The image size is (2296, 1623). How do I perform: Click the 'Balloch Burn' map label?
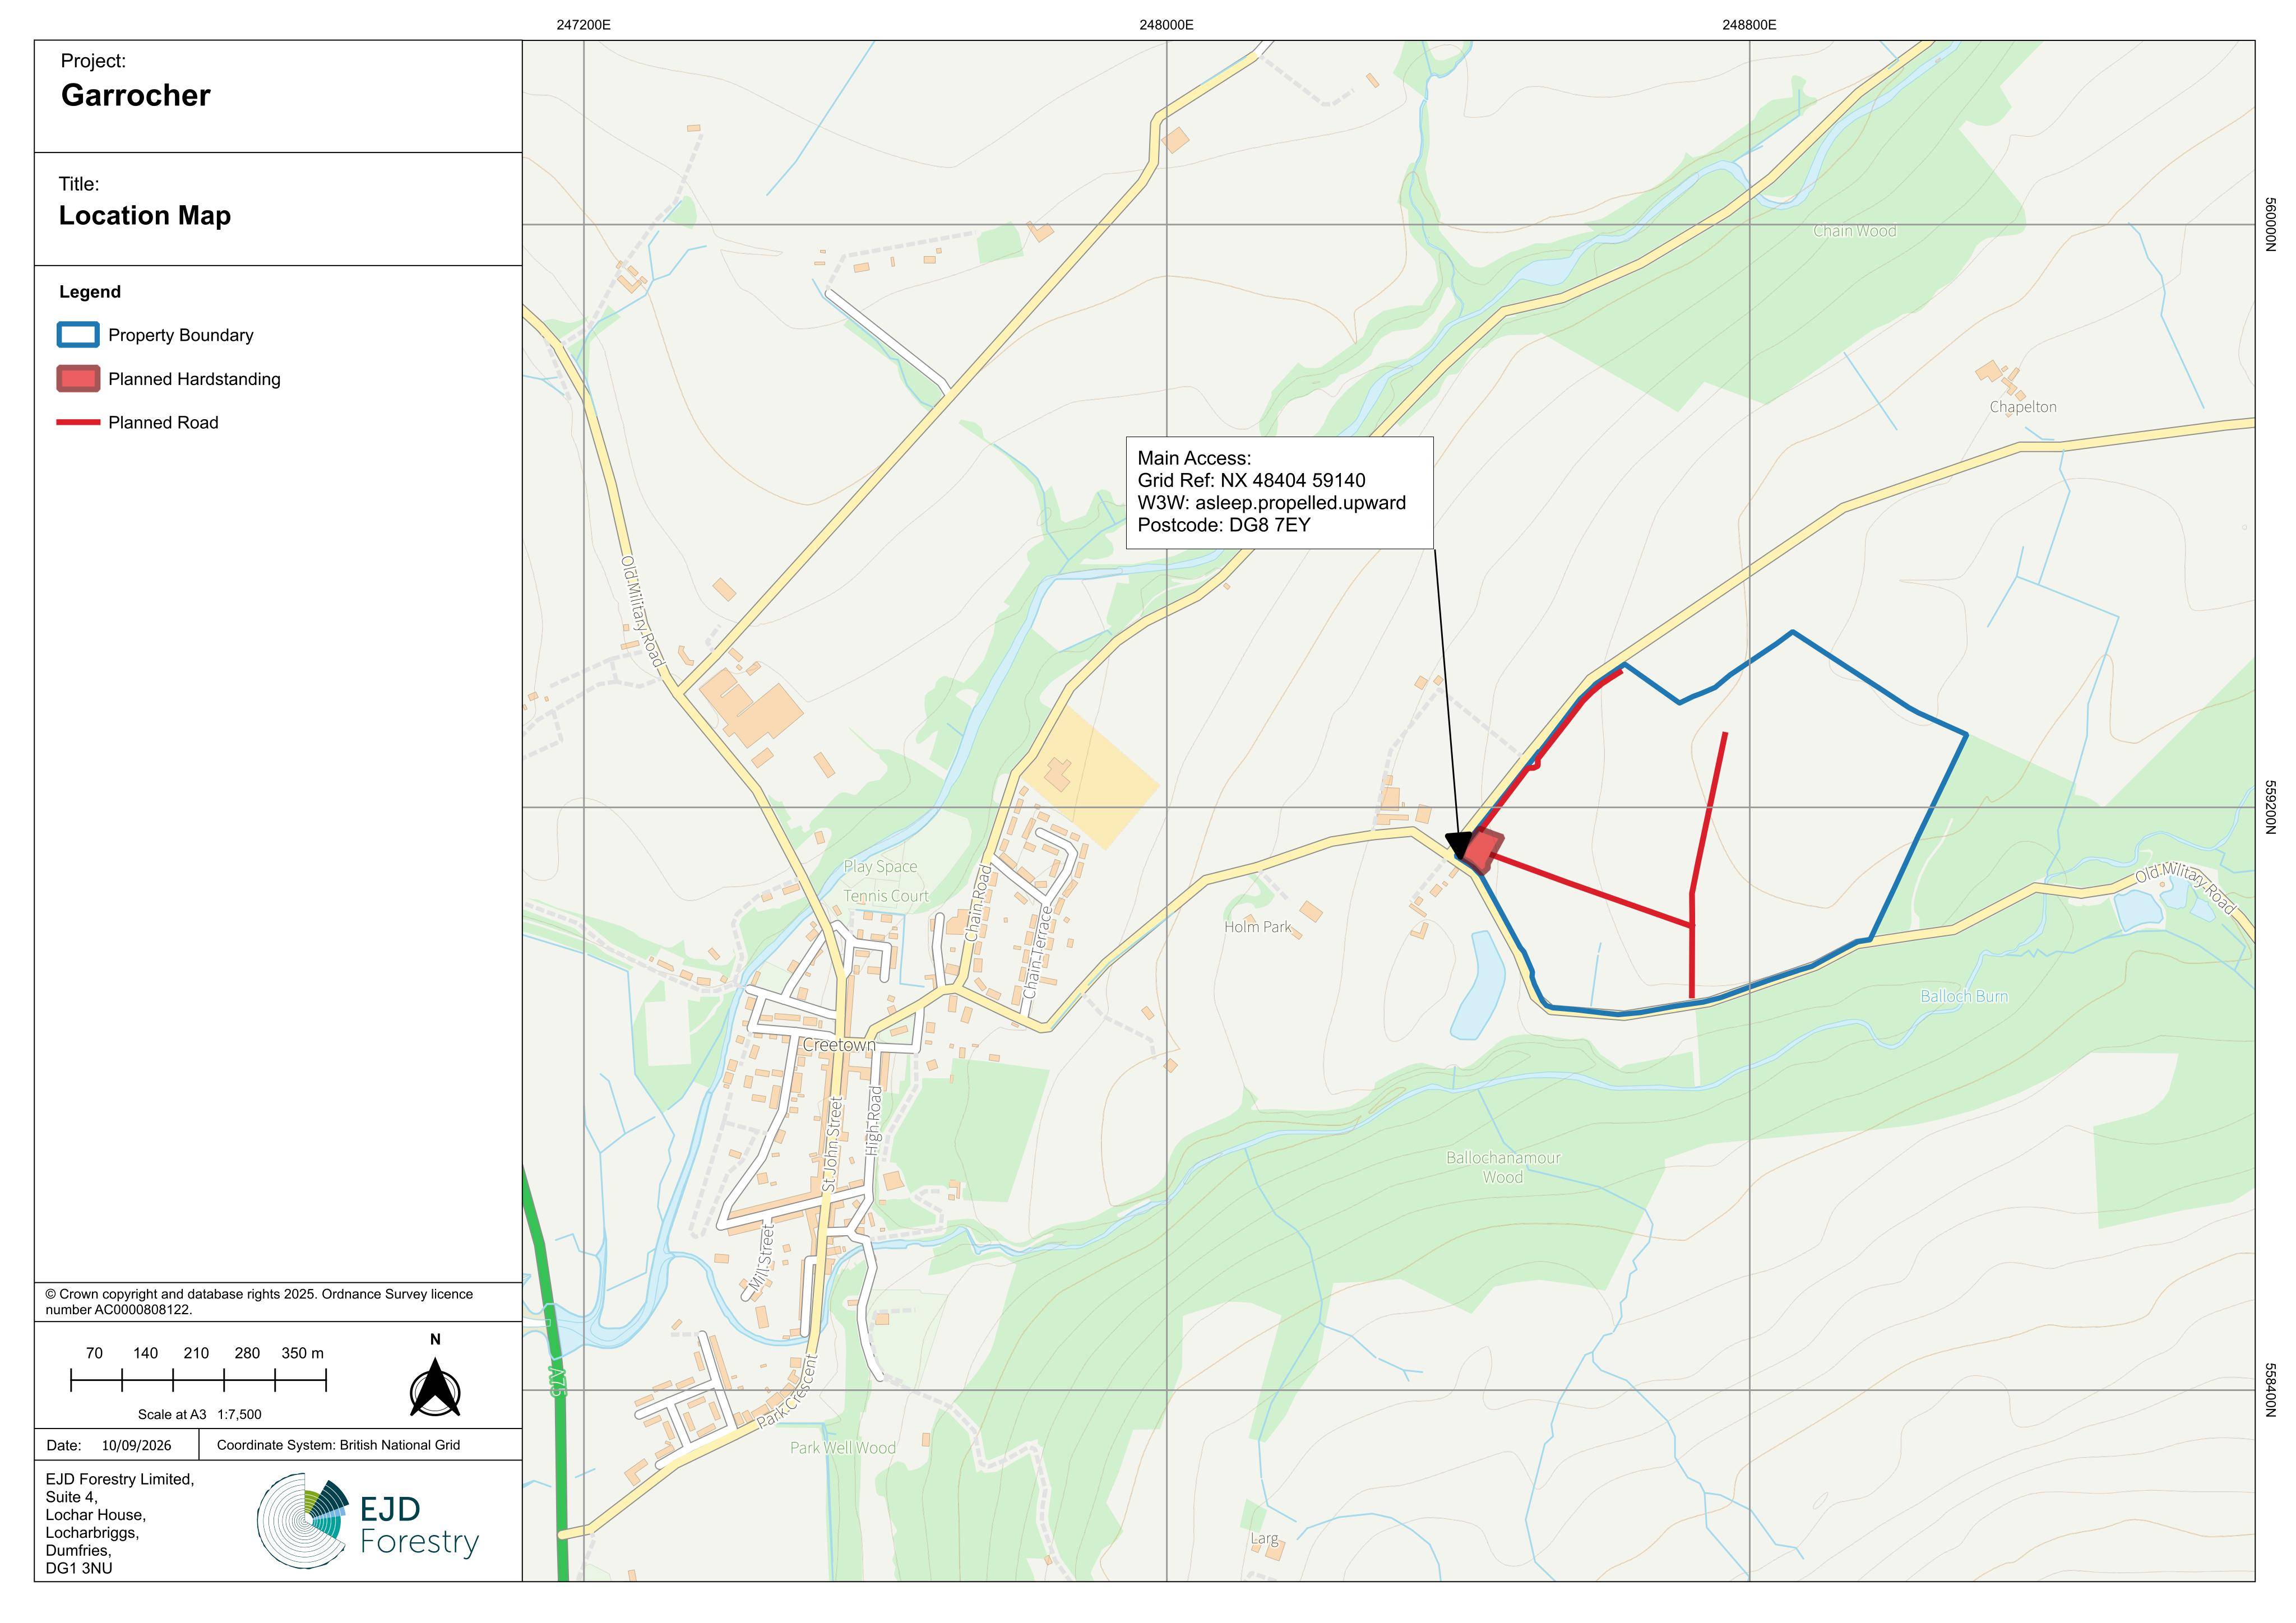pyautogui.click(x=1964, y=996)
